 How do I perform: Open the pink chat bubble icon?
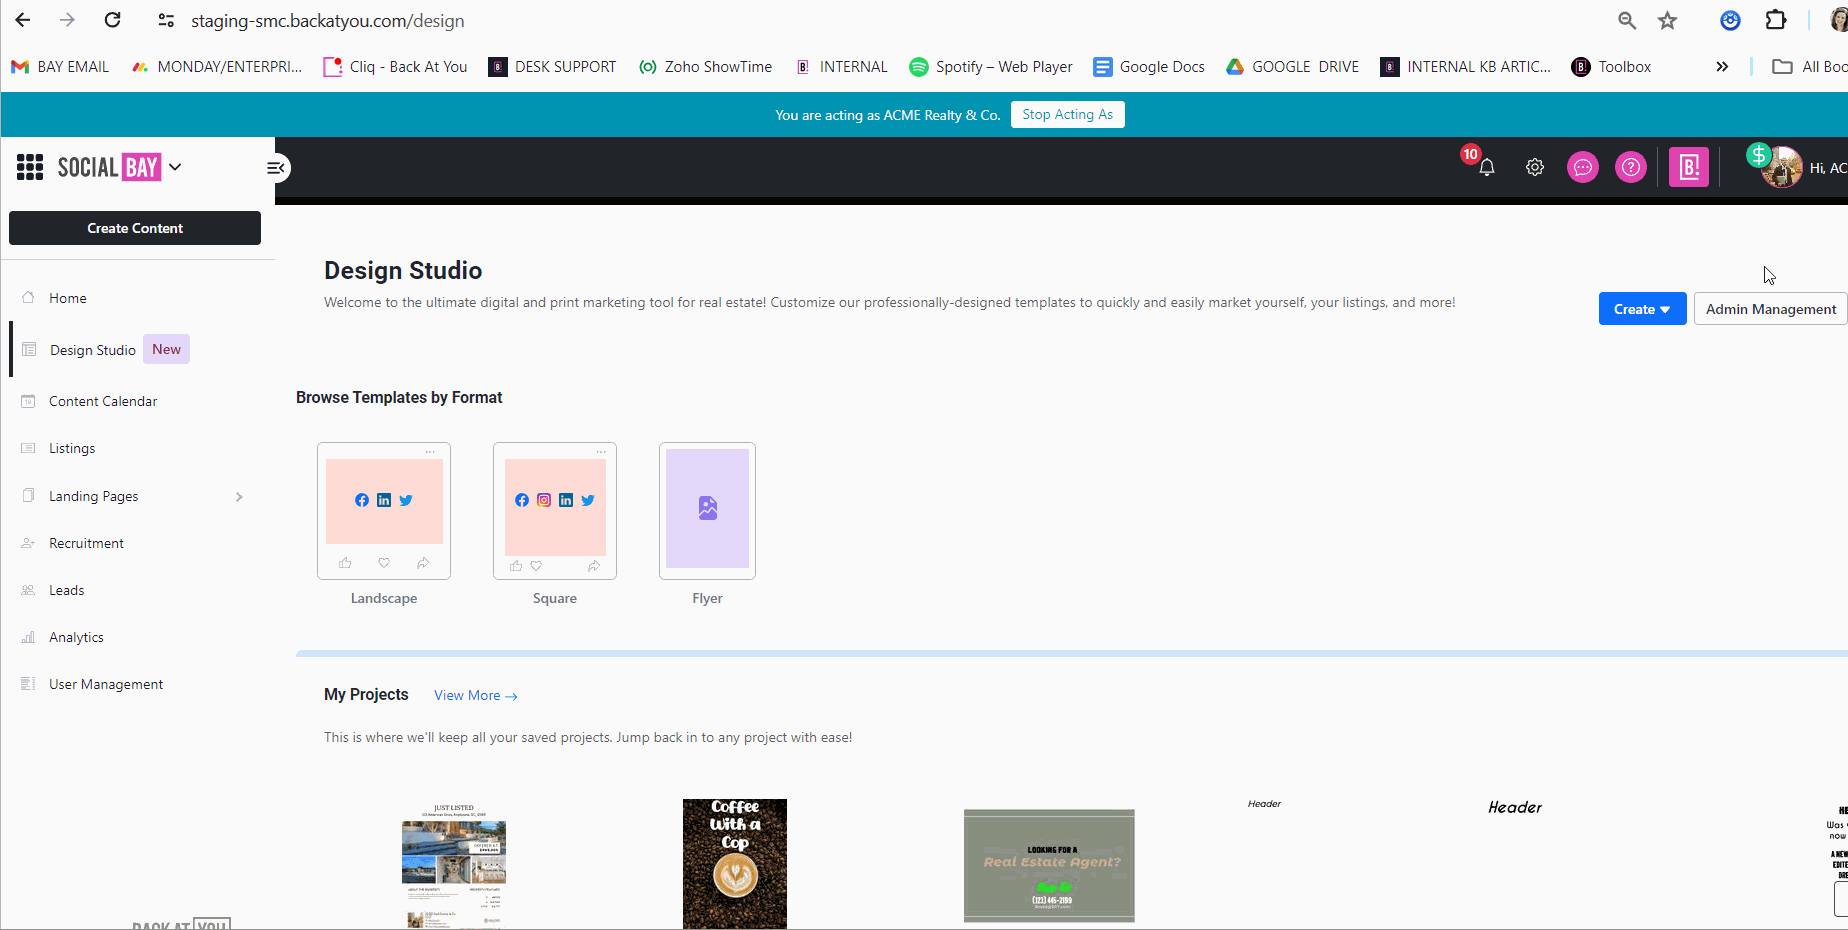tap(1583, 167)
